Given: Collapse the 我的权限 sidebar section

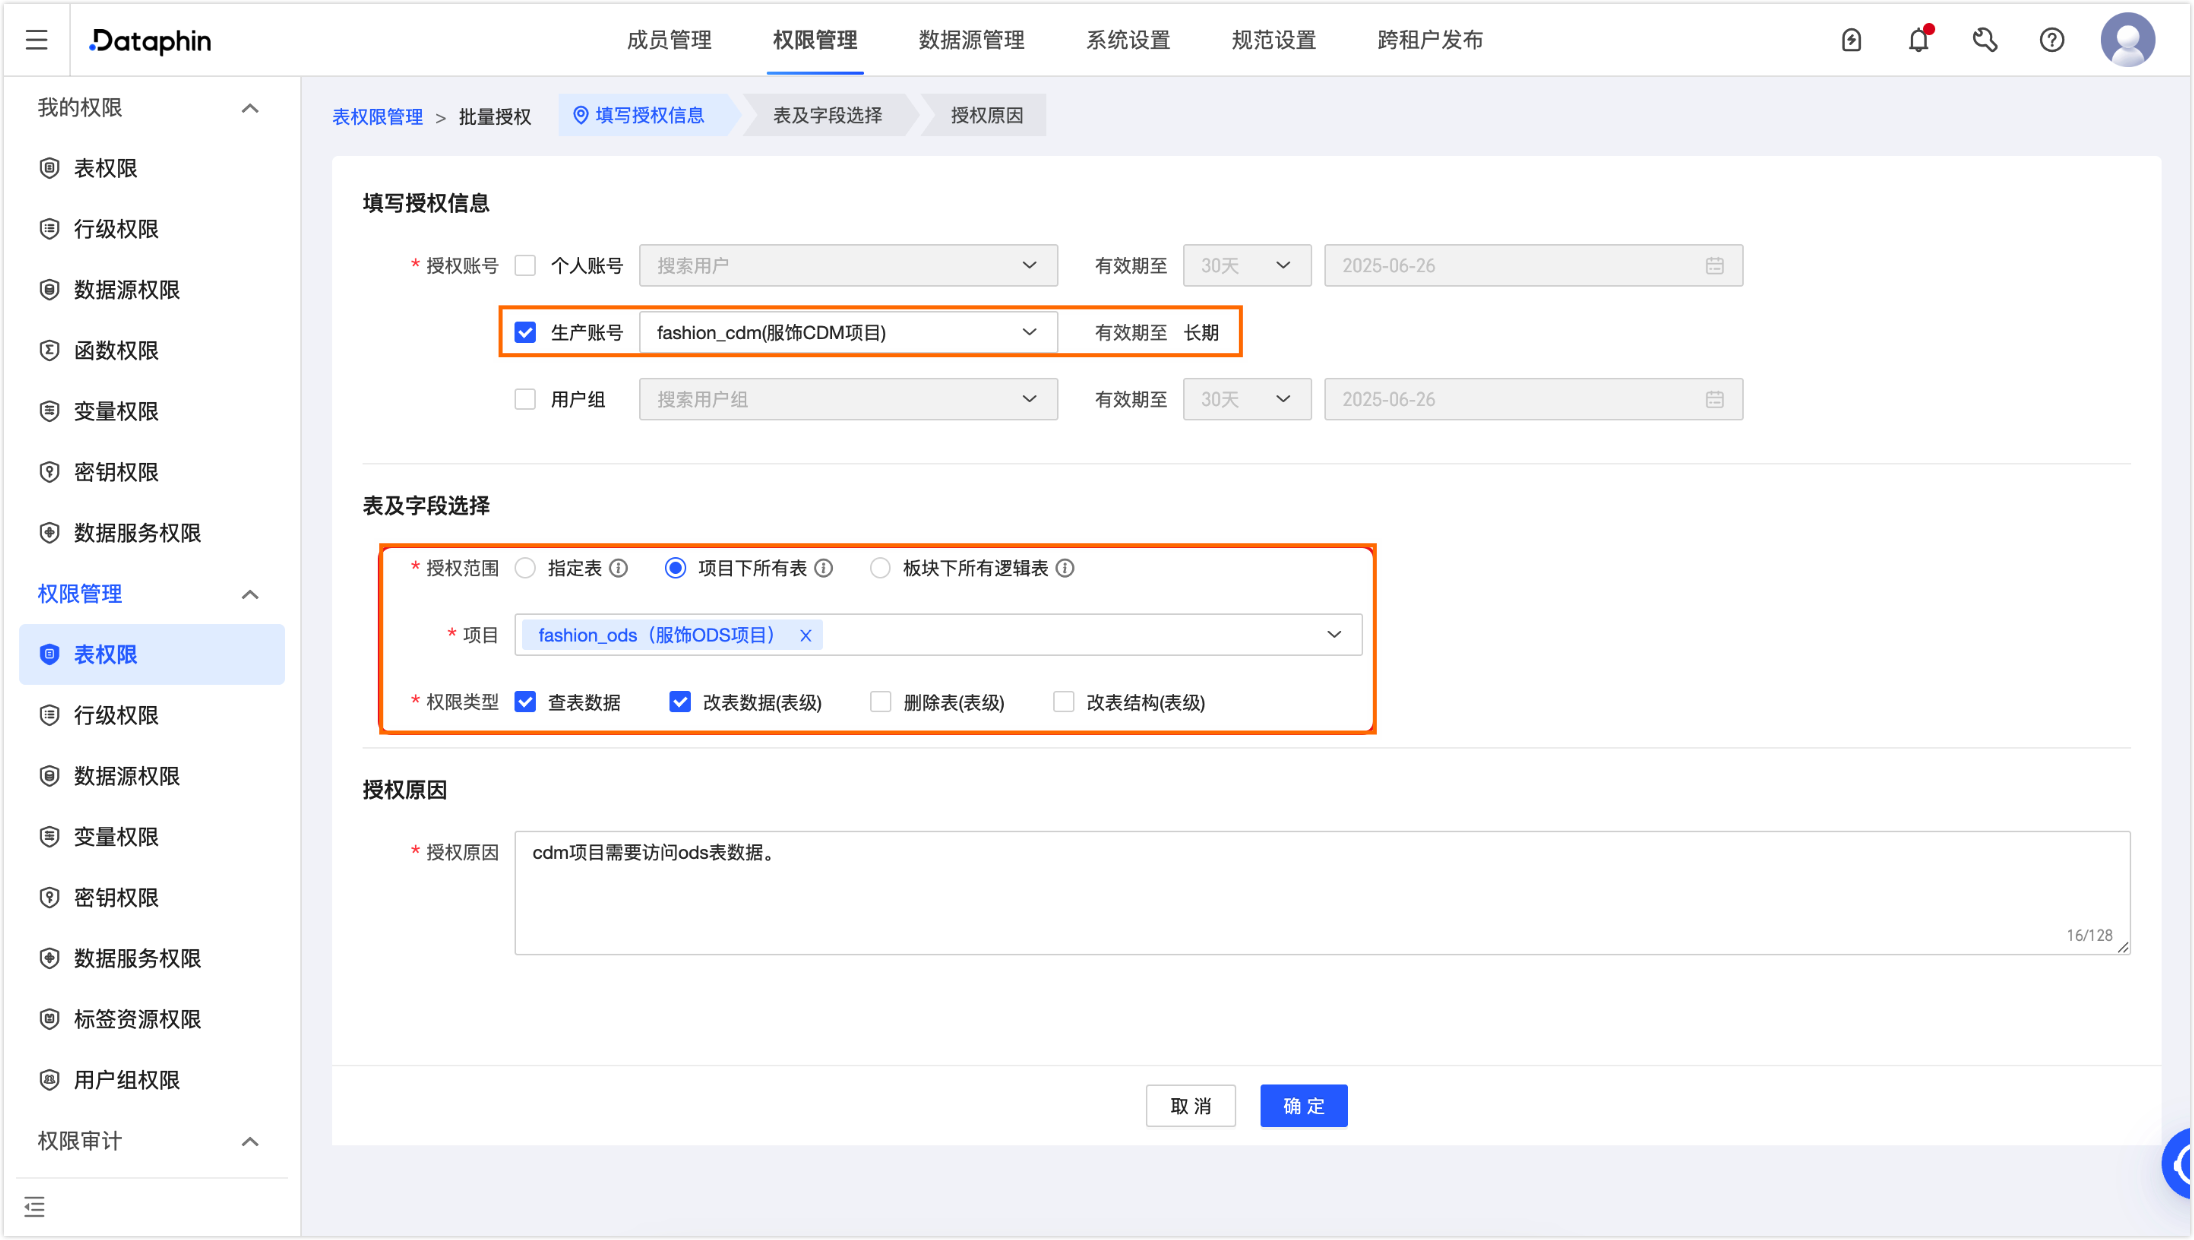Looking at the screenshot, I should [250, 108].
